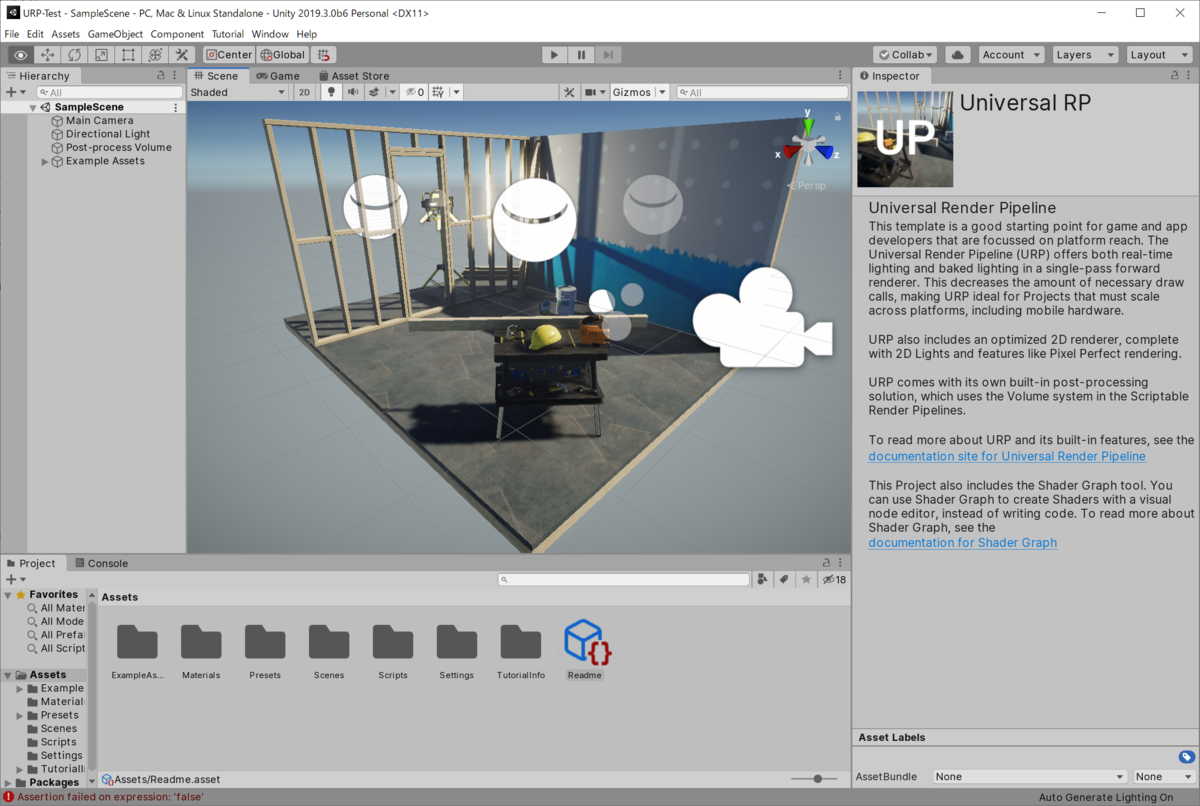The height and width of the screenshot is (806, 1200).
Task: Open the Account dropdown
Action: (1011, 55)
